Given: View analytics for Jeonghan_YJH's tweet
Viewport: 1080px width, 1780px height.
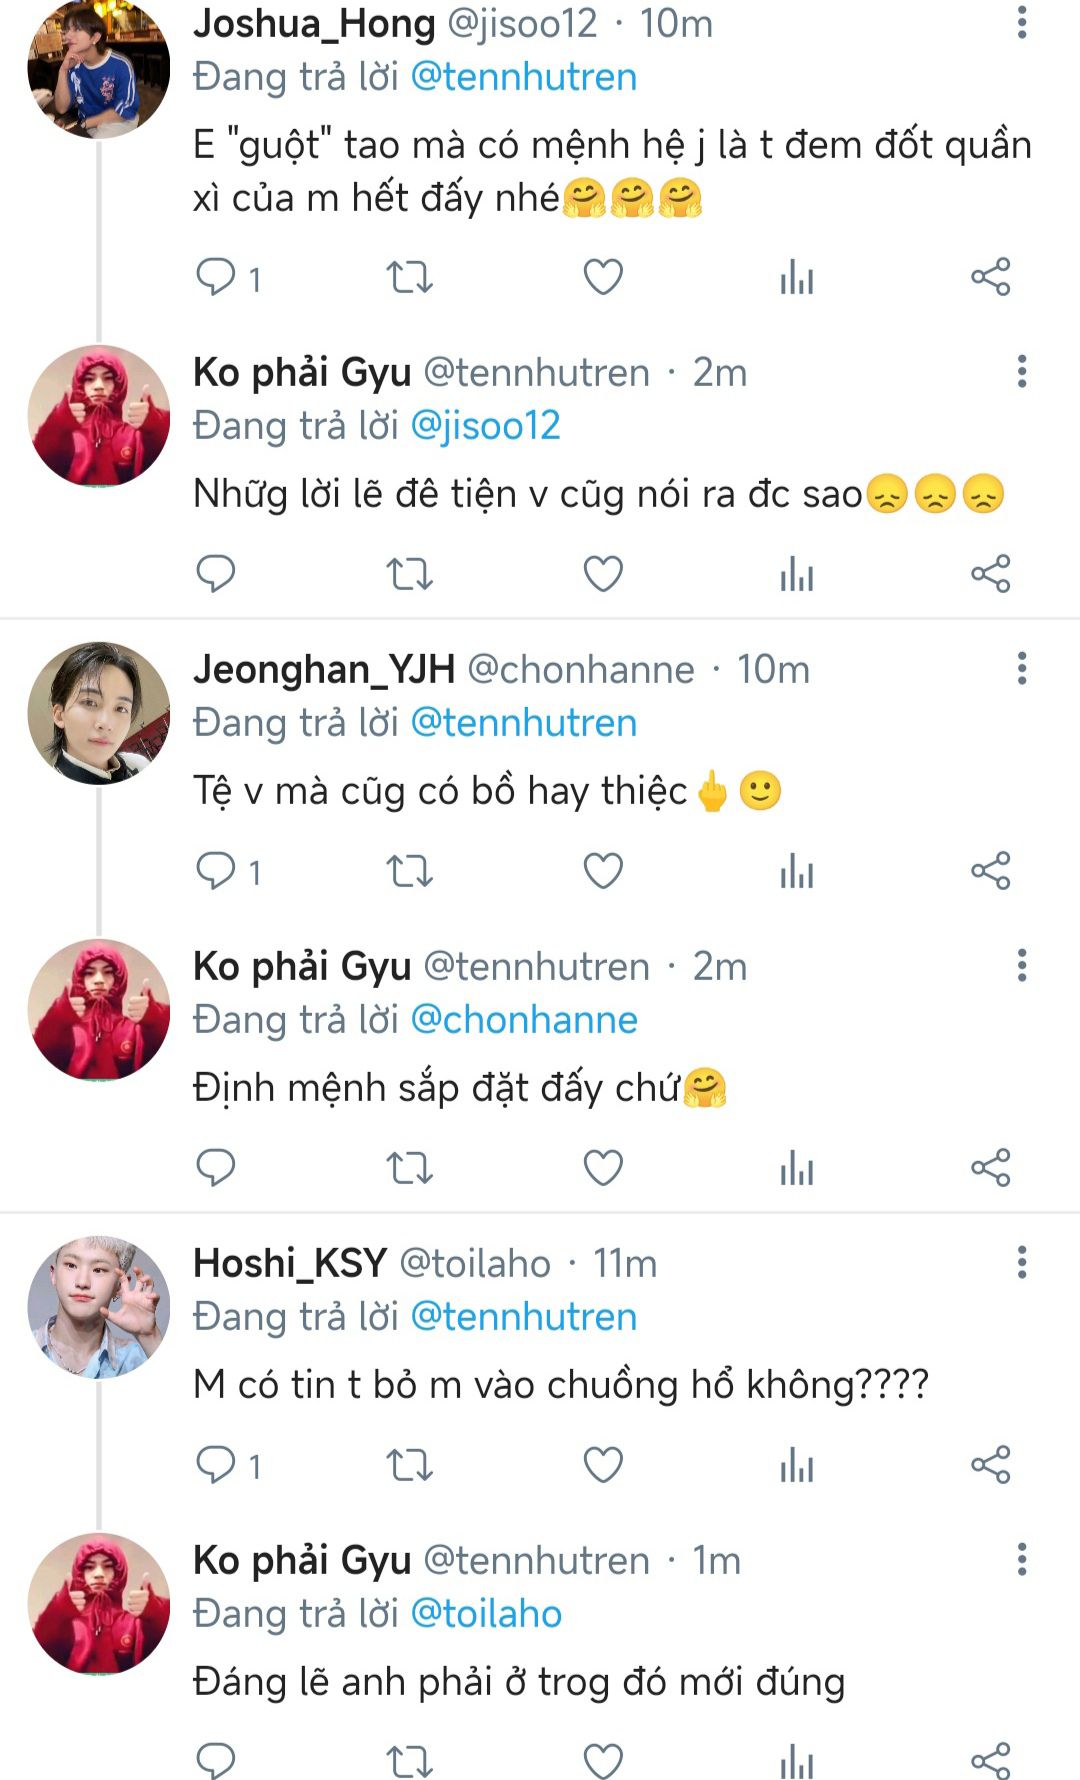Looking at the screenshot, I should click(x=796, y=871).
